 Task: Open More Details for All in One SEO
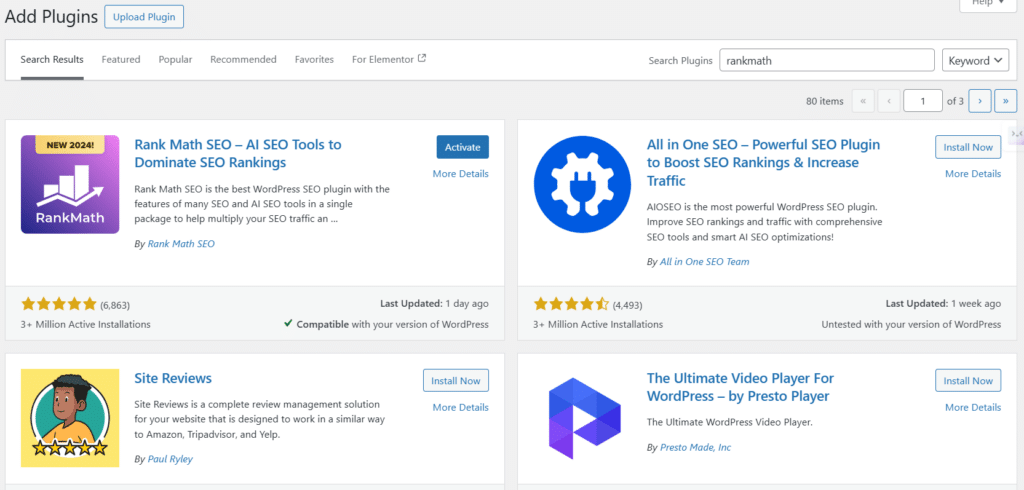(973, 174)
